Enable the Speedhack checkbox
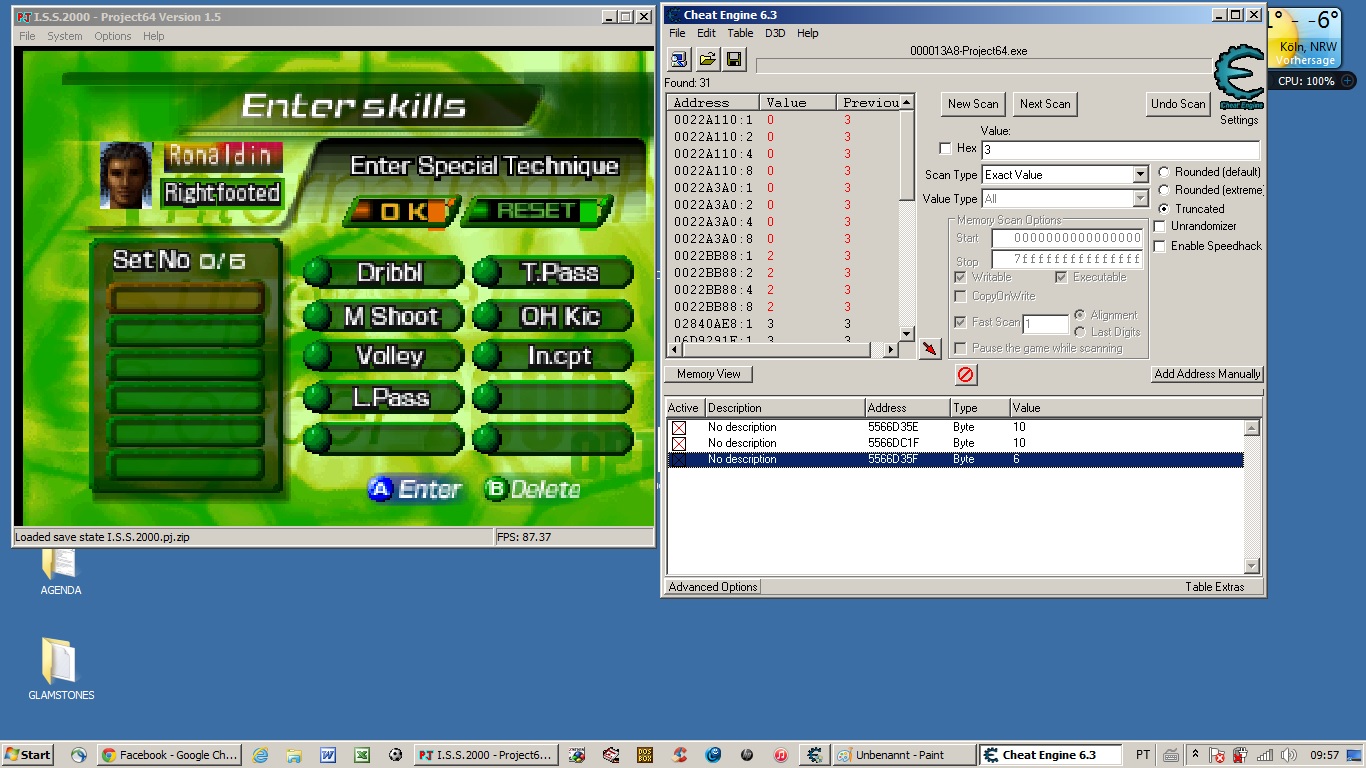This screenshot has height=768, width=1366. coord(1160,246)
